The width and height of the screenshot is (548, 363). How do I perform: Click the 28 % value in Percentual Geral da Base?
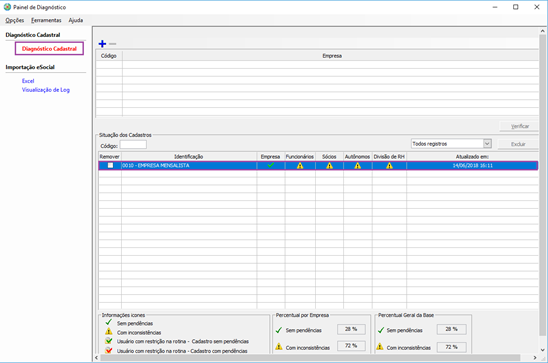452,329
